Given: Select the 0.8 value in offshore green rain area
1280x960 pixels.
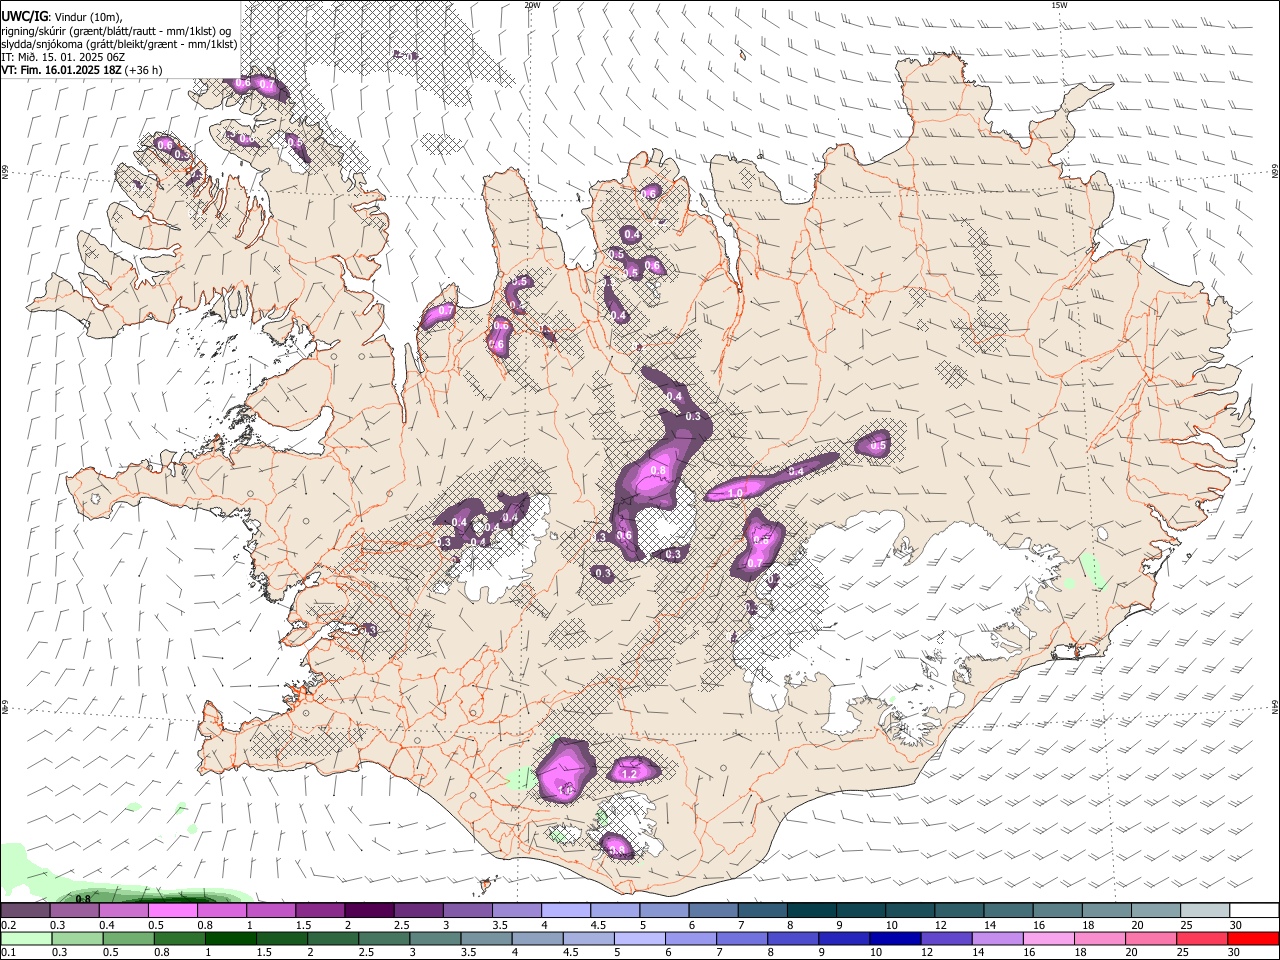Looking at the screenshot, I should [83, 899].
